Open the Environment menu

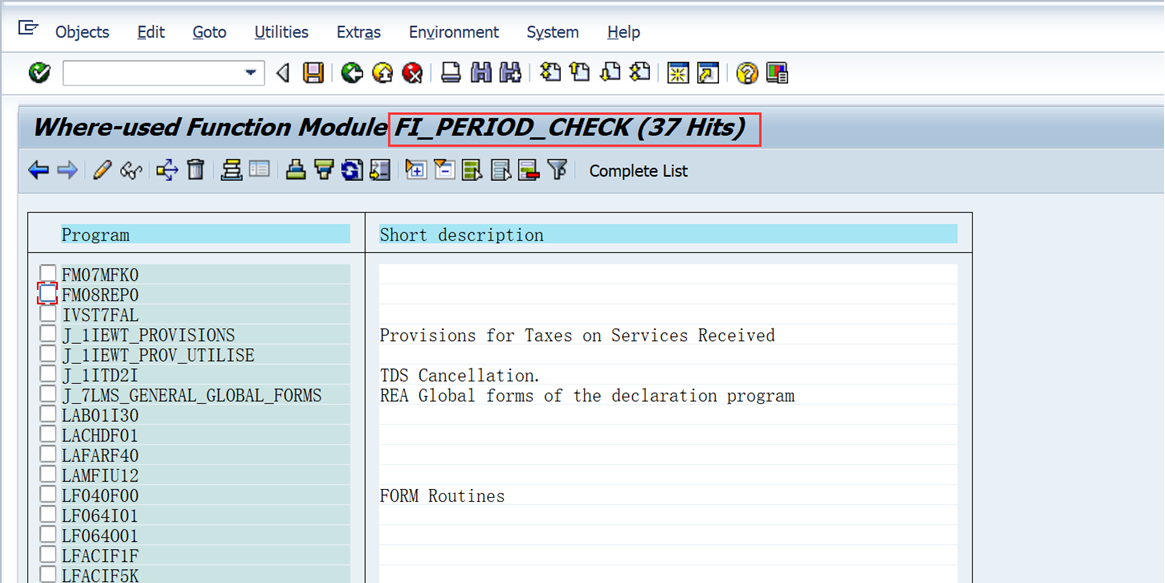click(454, 32)
